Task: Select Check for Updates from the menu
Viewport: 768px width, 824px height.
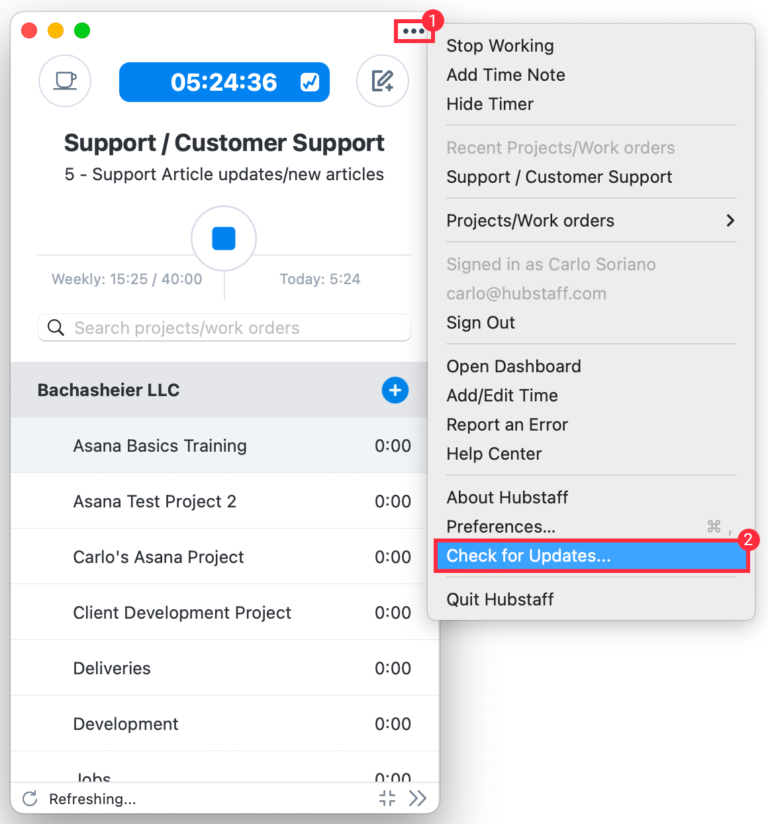Action: pos(591,556)
